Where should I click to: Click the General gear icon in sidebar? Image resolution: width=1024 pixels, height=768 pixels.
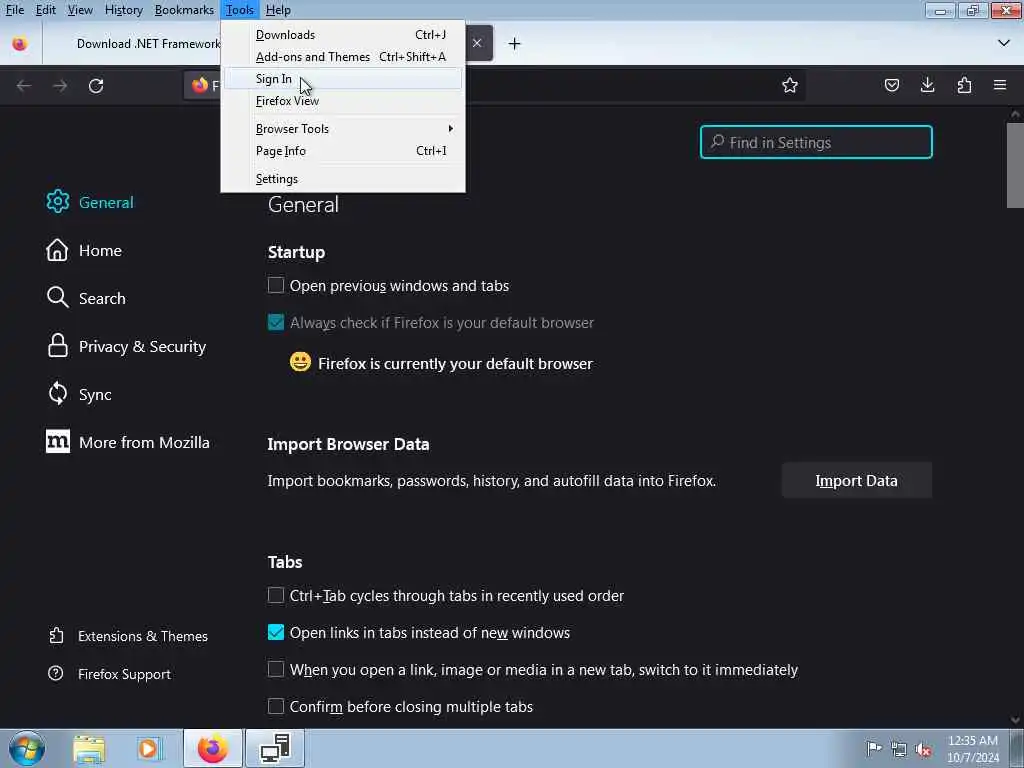(x=57, y=201)
